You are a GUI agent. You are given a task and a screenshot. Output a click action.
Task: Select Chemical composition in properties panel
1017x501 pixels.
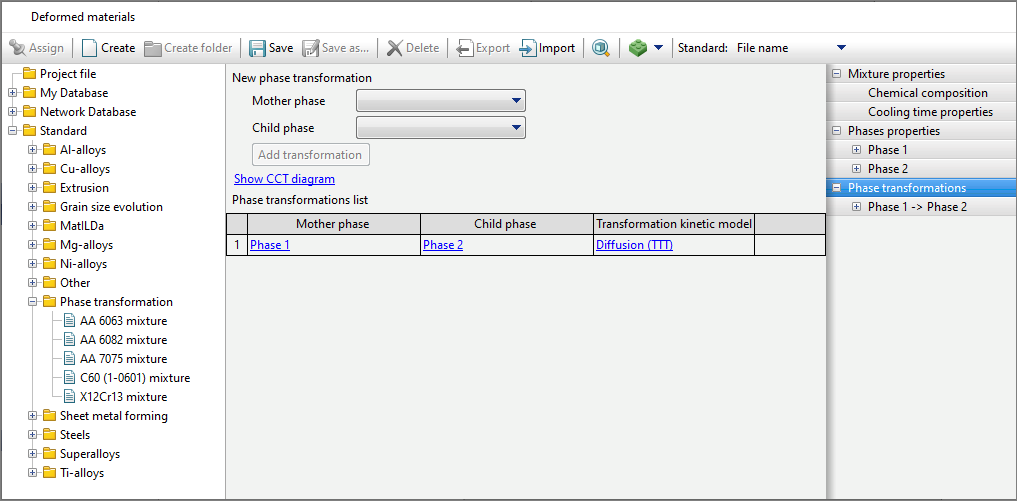pos(927,93)
